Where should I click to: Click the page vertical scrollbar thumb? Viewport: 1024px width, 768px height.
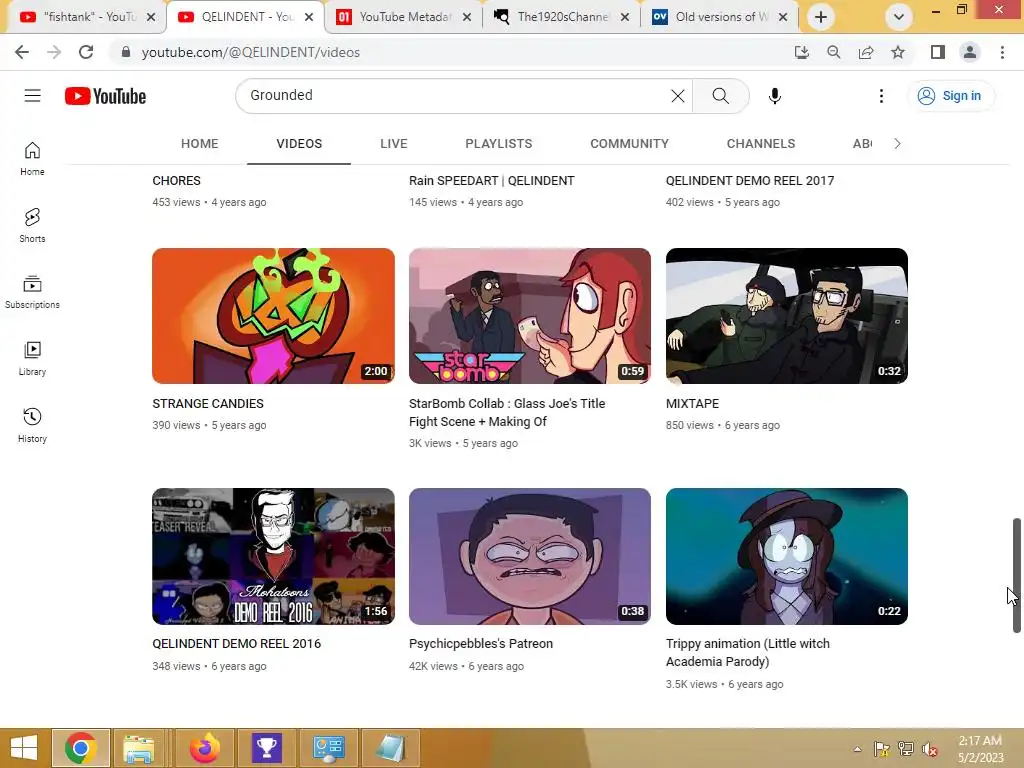[x=1016, y=575]
